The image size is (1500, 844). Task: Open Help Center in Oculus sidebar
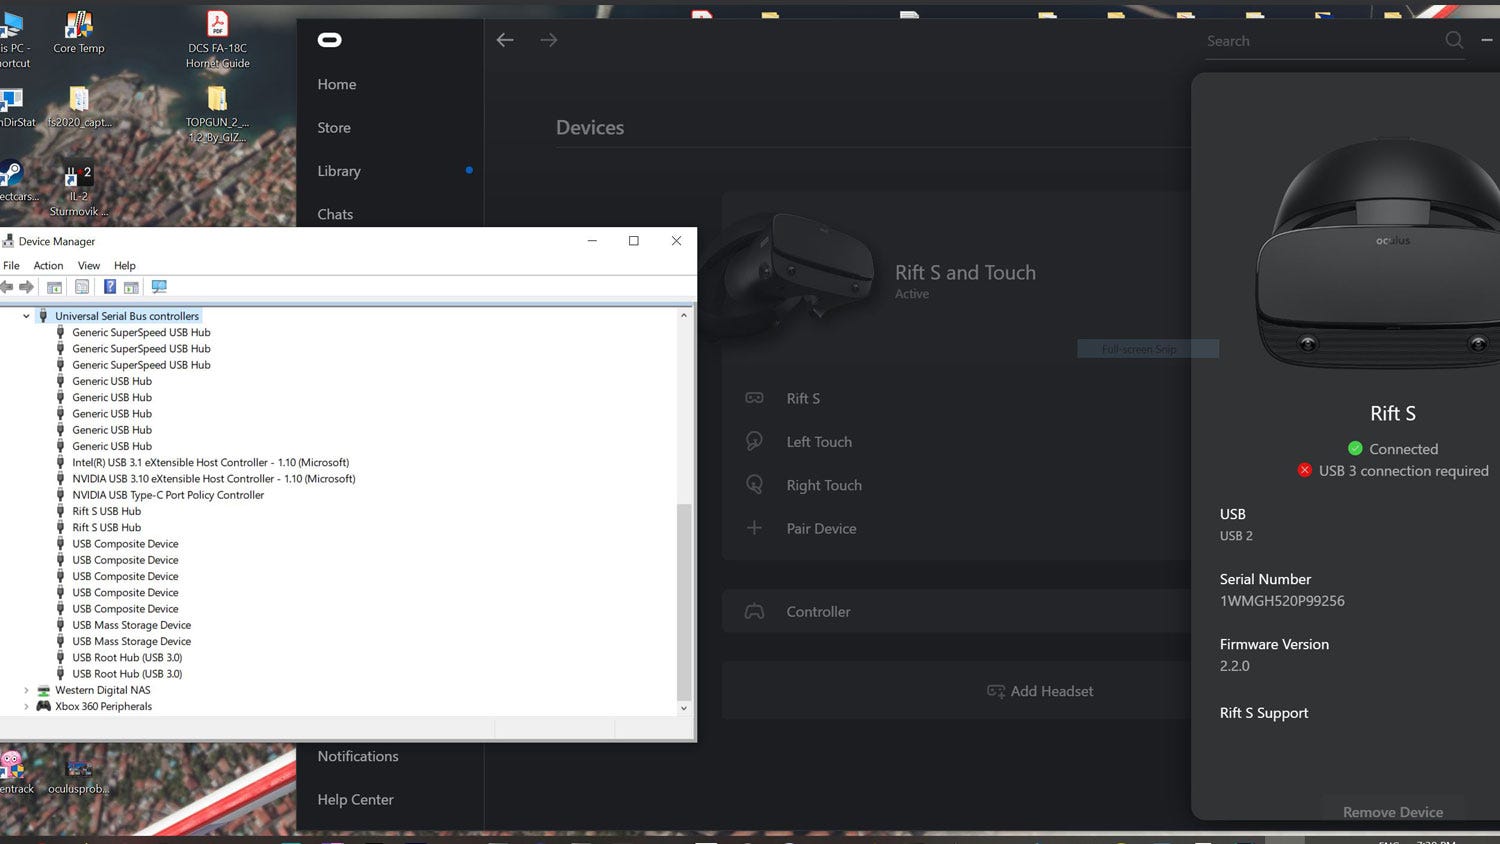pos(355,799)
